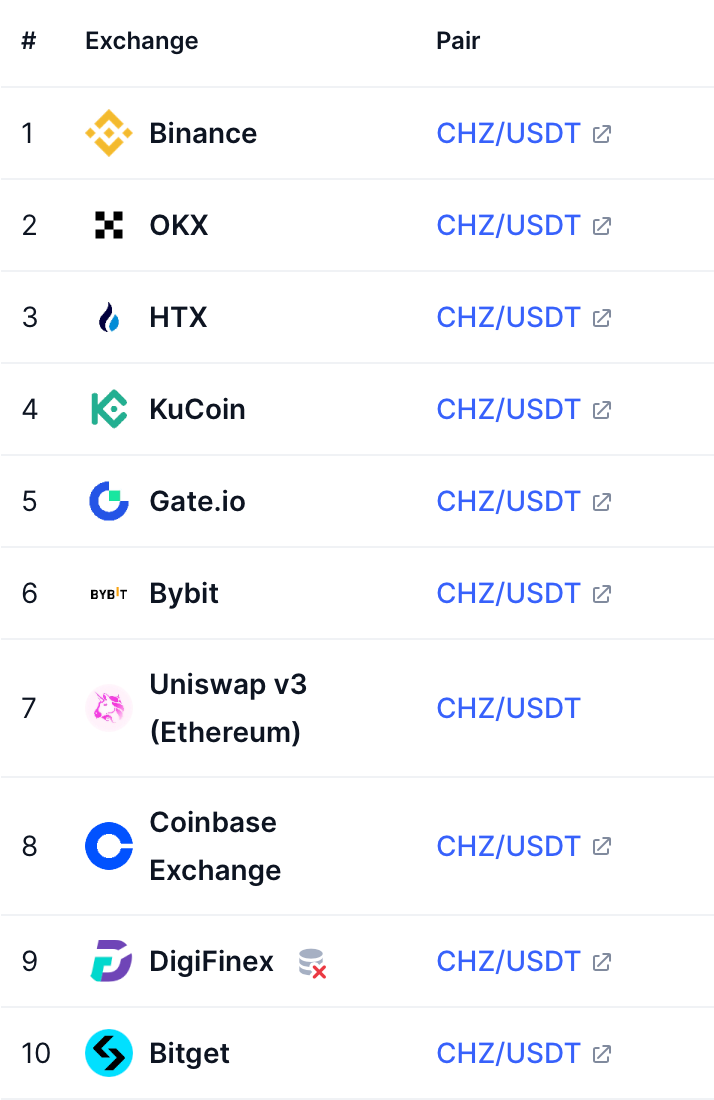Open the Uniswap v3 CHZ/USDT pair

tap(508, 708)
